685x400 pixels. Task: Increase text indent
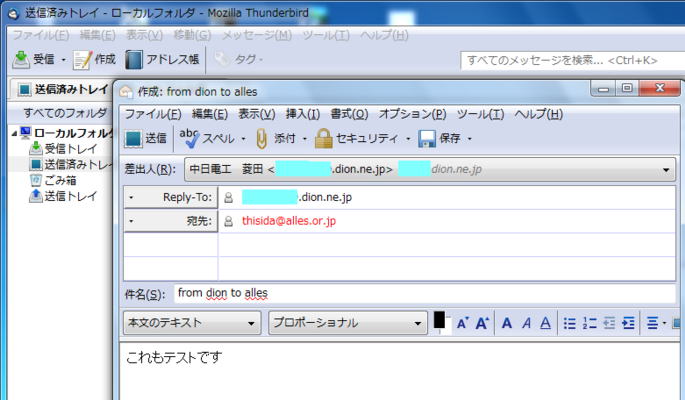pyautogui.click(x=628, y=323)
